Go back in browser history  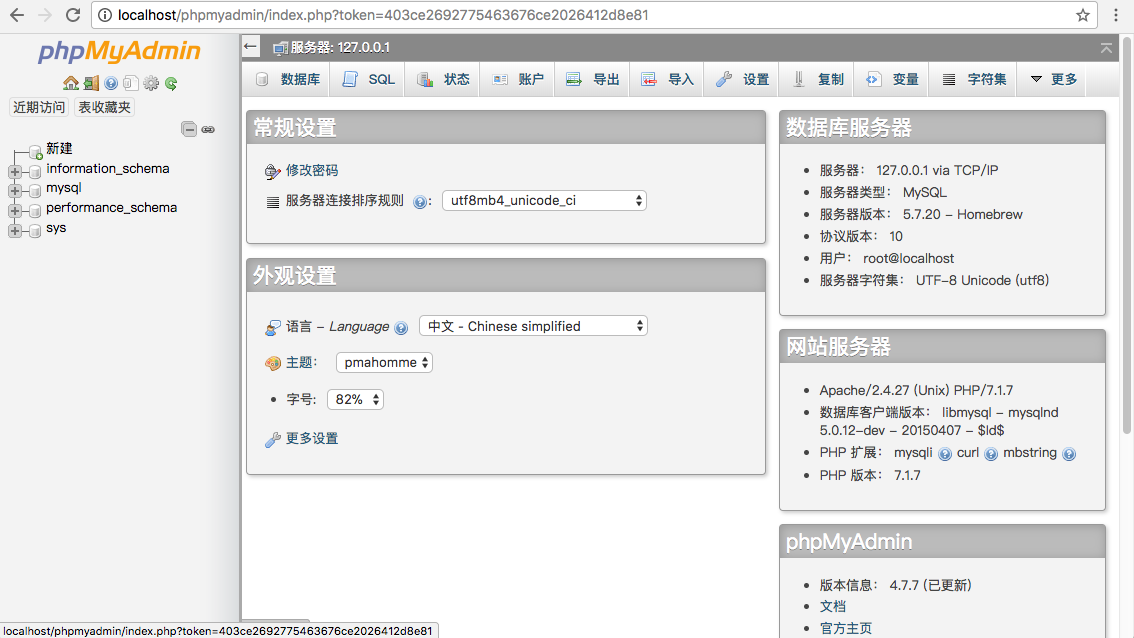click(x=17, y=14)
